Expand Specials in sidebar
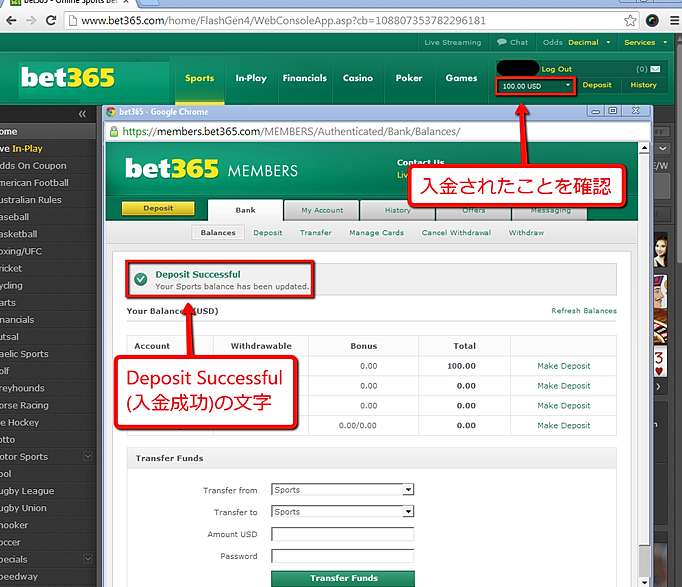 click(x=88, y=559)
